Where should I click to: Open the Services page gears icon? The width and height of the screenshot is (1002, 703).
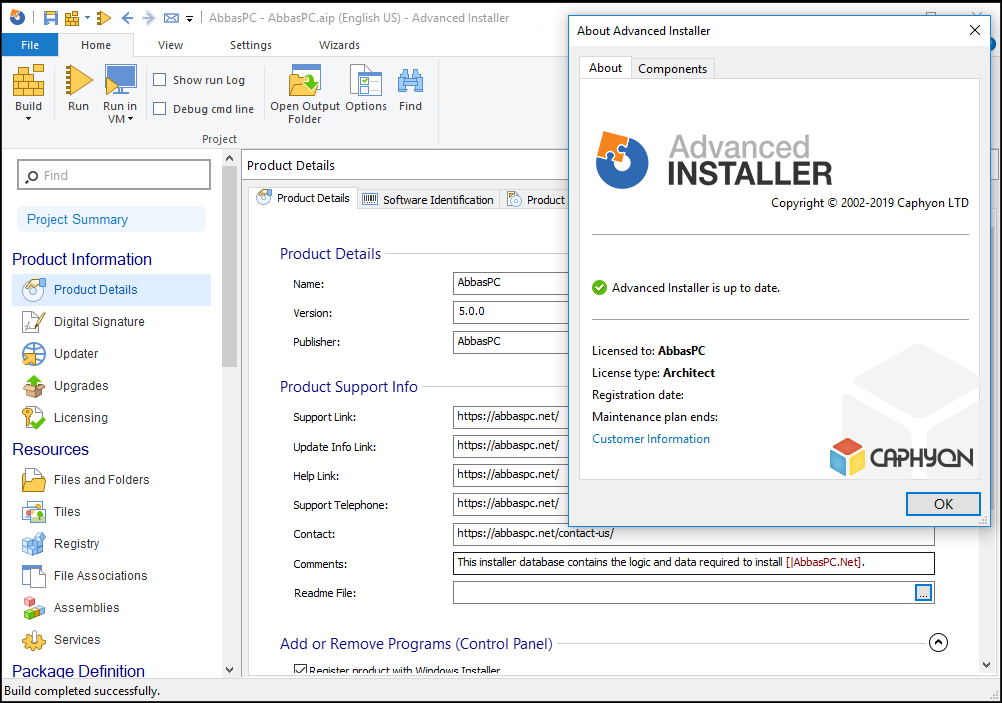[33, 639]
